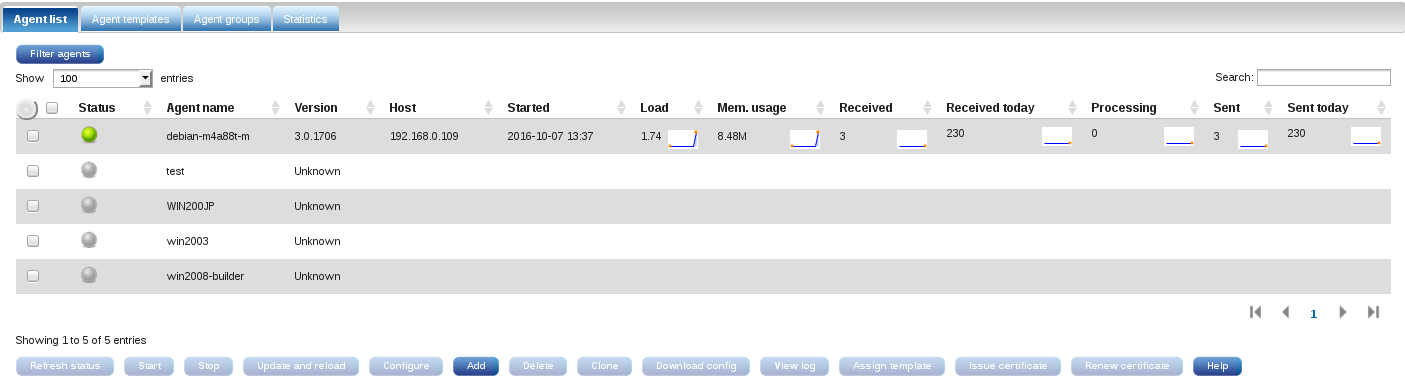The image size is (1405, 384).
Task: Click the Clone button
Action: tap(605, 366)
